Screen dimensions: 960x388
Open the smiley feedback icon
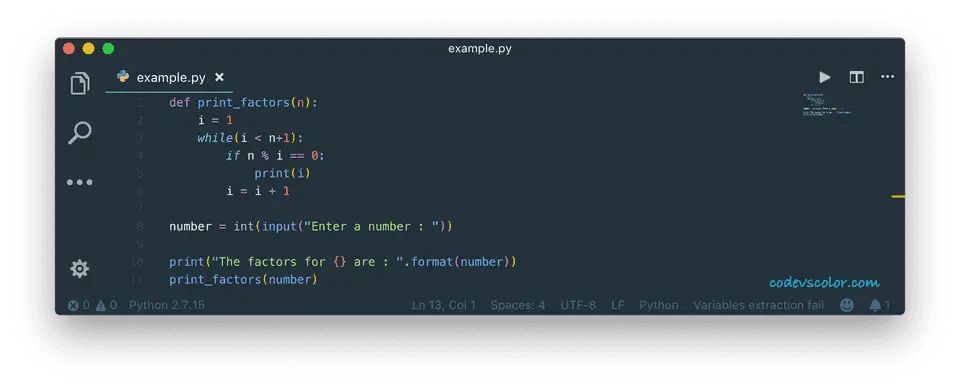(x=847, y=305)
